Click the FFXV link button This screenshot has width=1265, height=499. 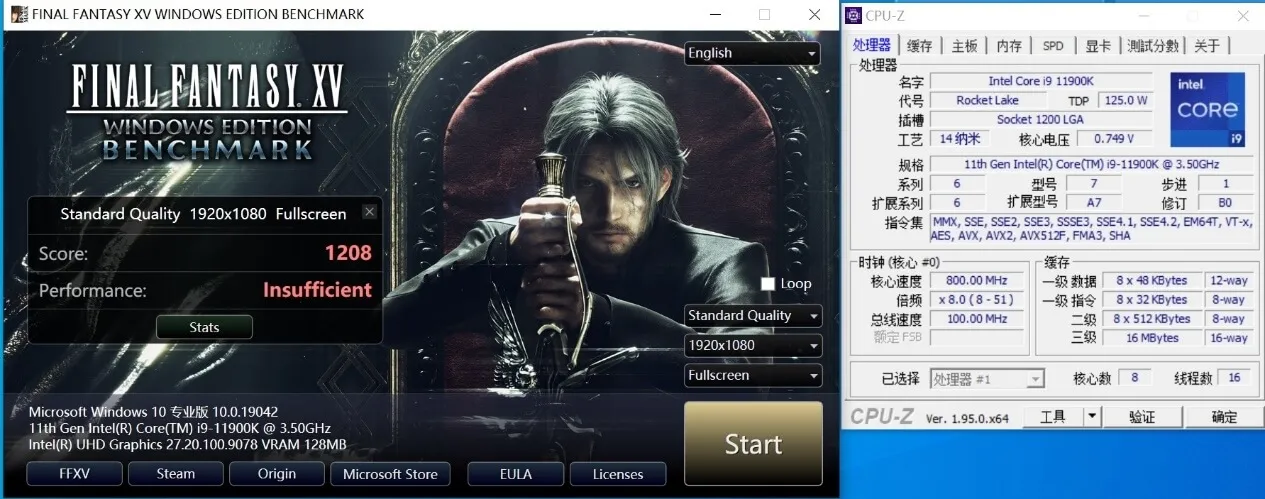point(74,474)
